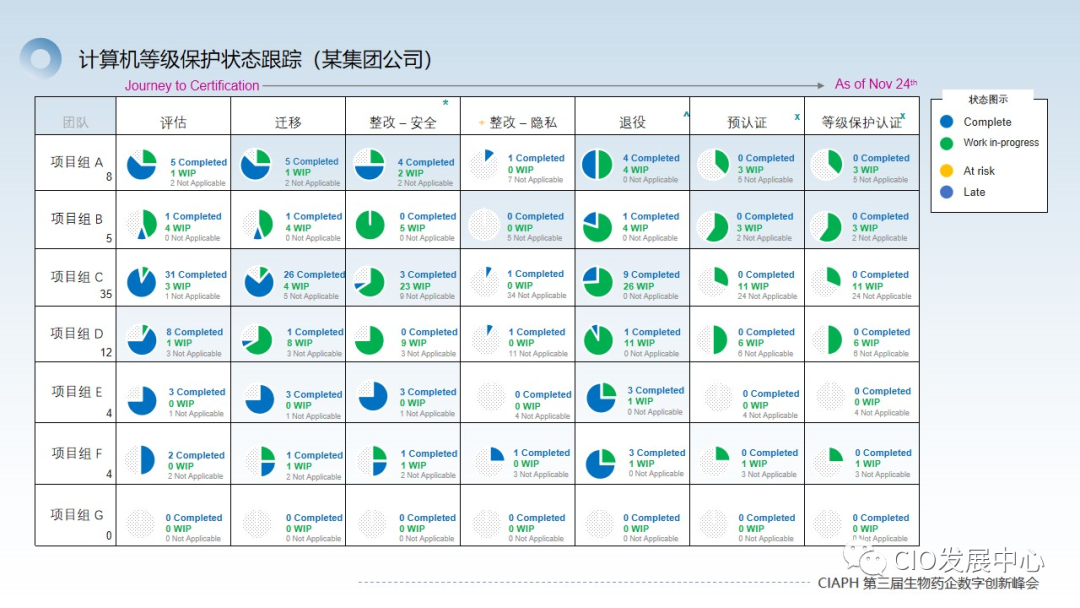
Task: Click the 项目组 B row label
Action: 76,219
